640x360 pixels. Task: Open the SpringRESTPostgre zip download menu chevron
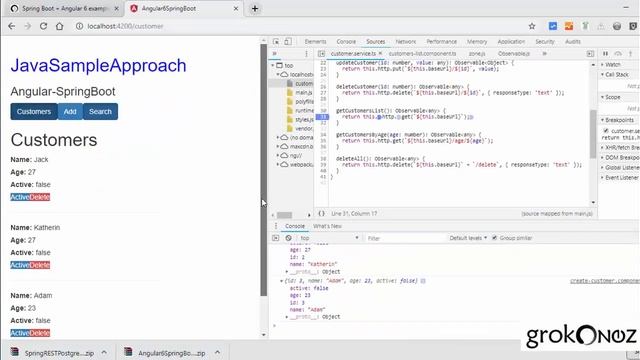pos(104,353)
